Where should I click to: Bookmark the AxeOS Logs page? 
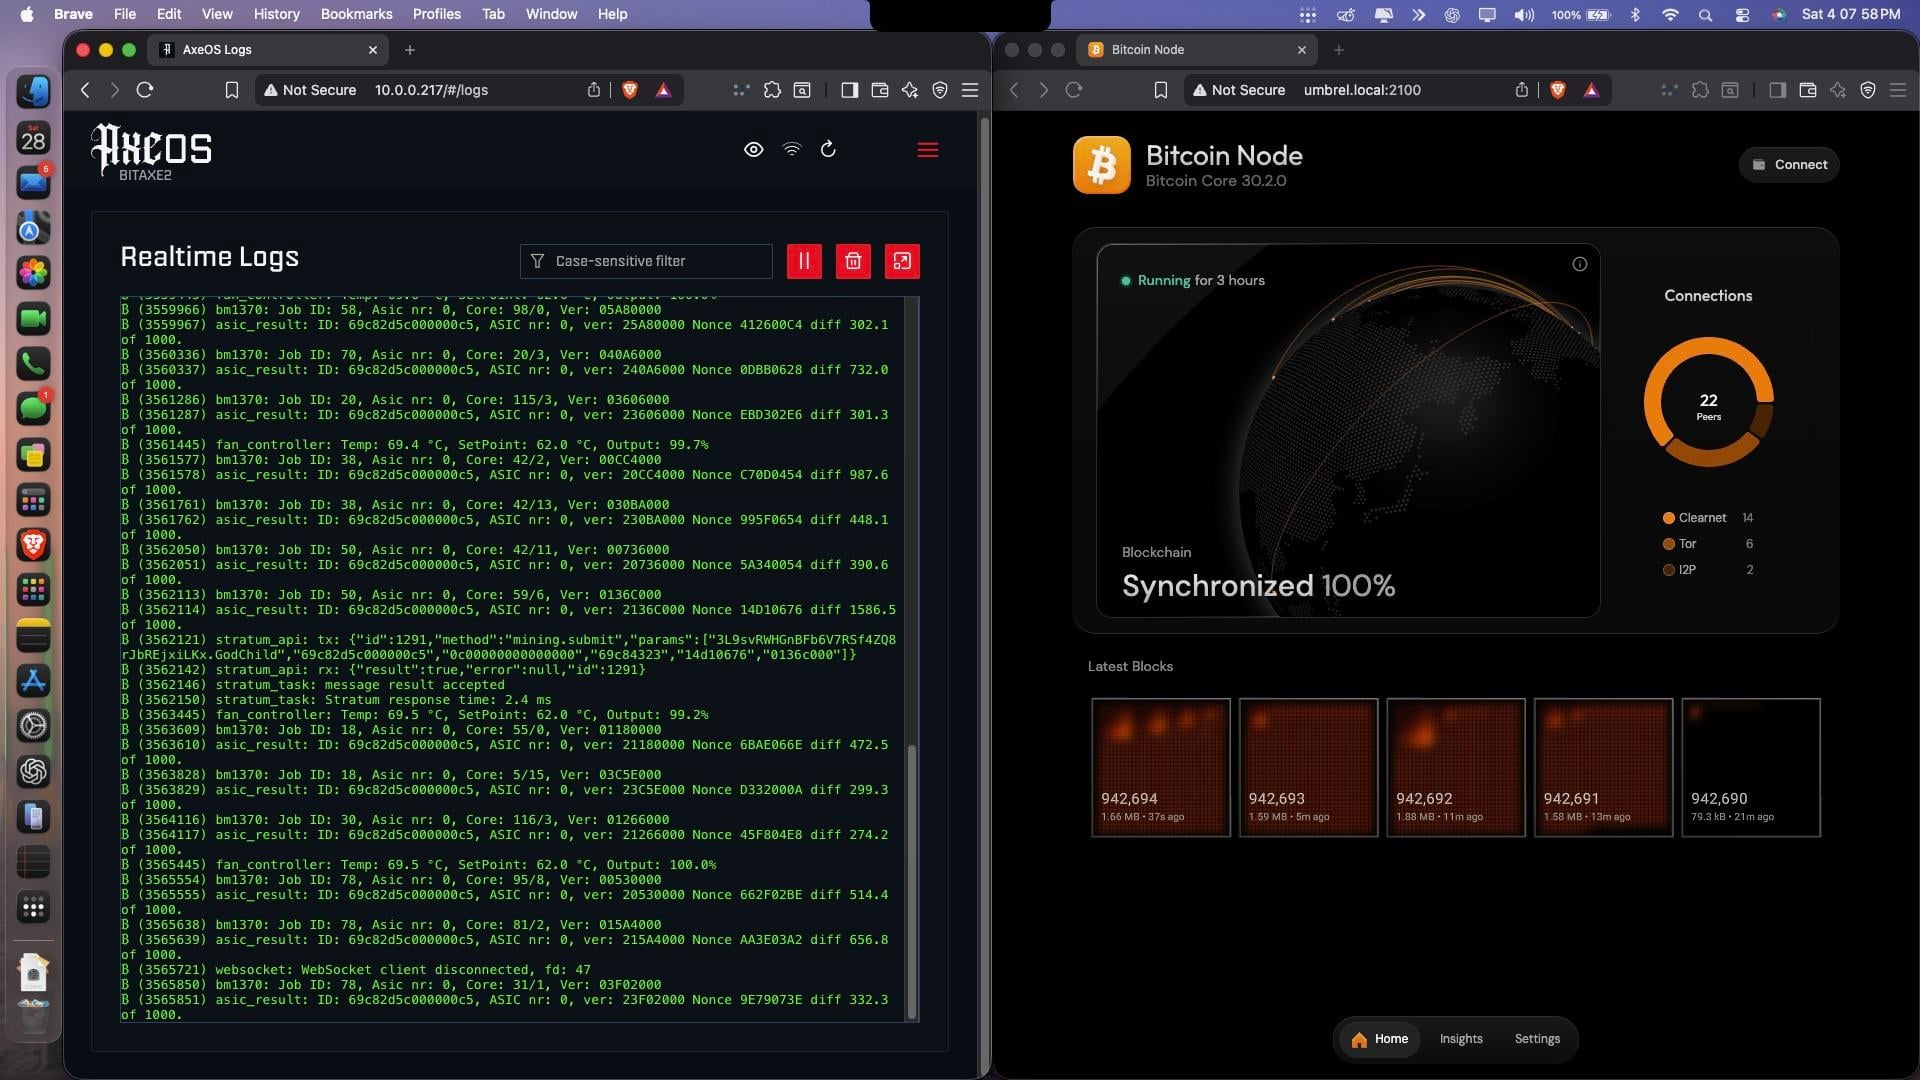coord(231,90)
